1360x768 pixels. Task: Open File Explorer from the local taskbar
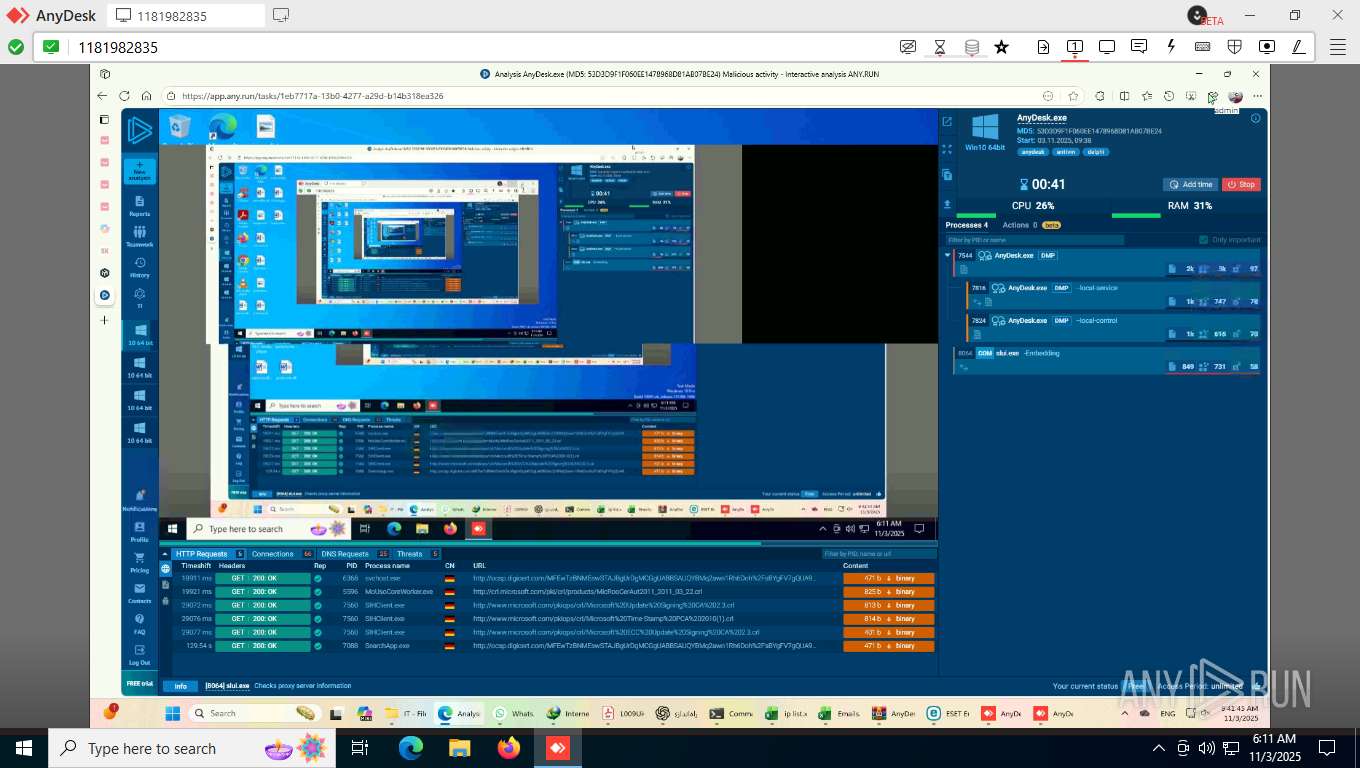pos(459,748)
